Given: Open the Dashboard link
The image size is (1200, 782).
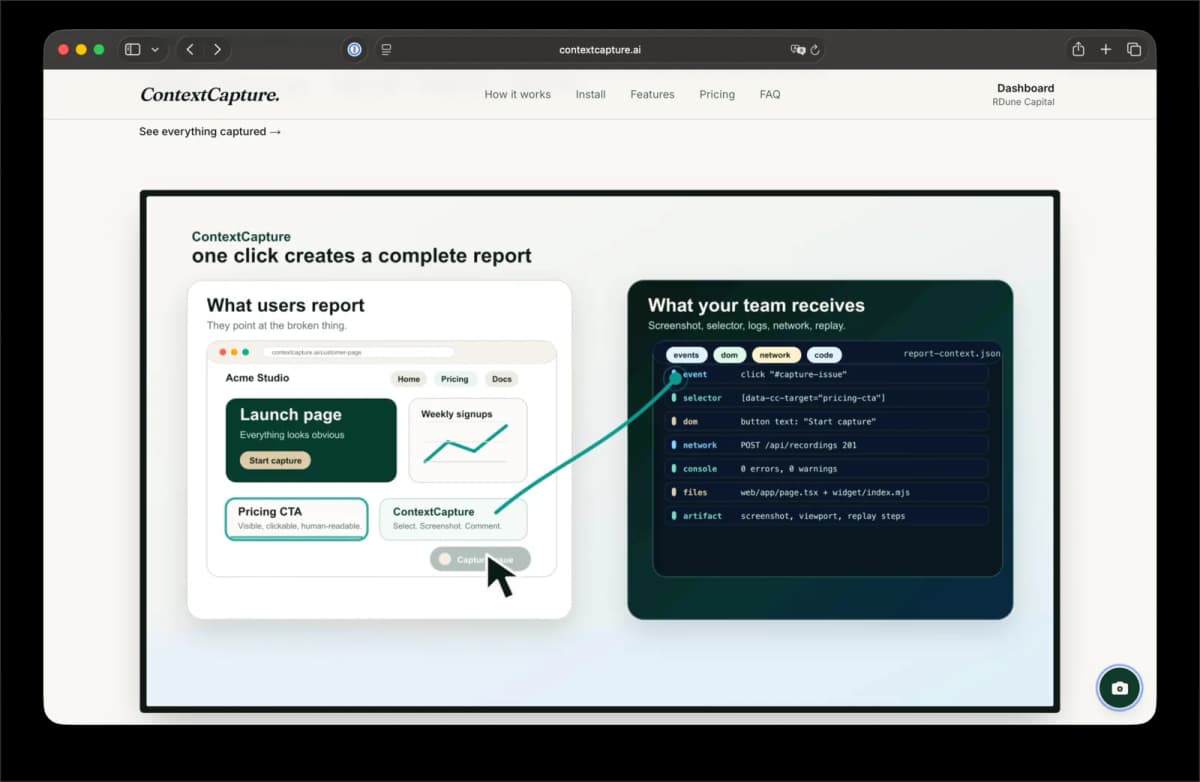Looking at the screenshot, I should 1025,88.
